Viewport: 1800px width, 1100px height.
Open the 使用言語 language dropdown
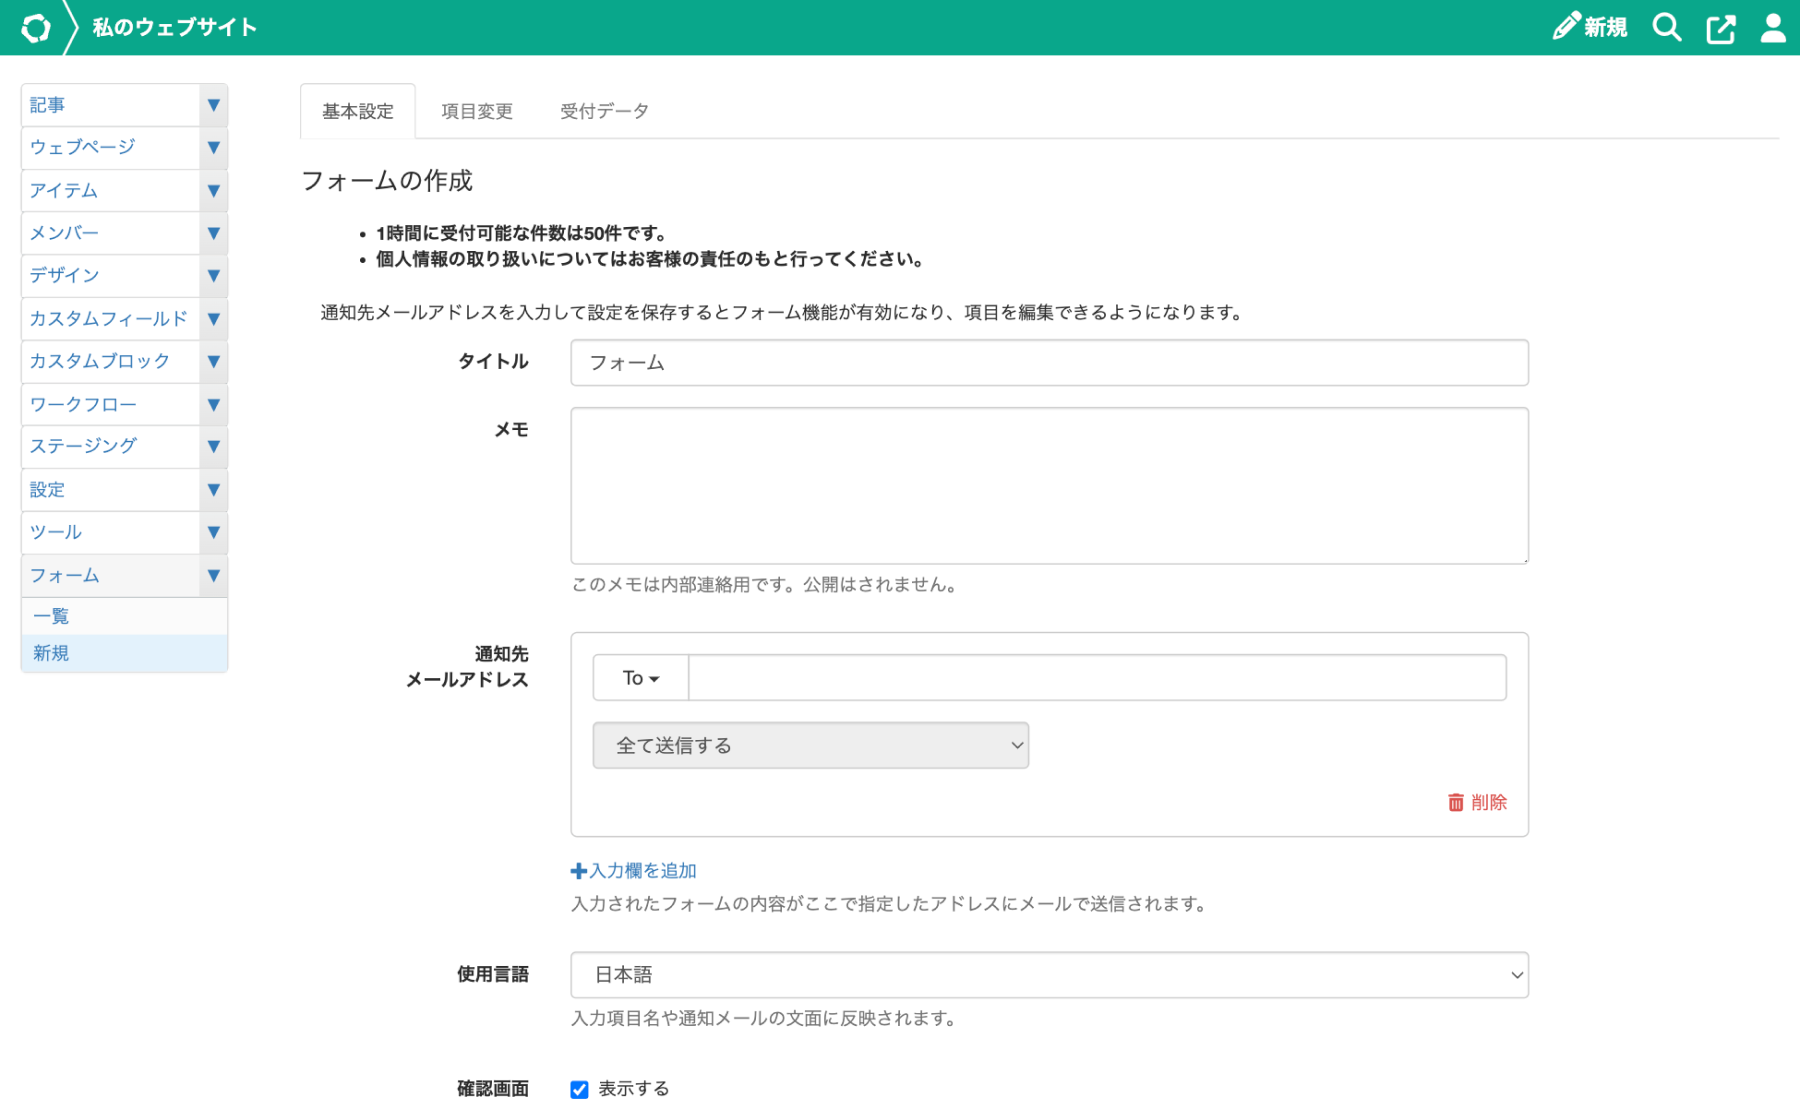click(x=1048, y=975)
